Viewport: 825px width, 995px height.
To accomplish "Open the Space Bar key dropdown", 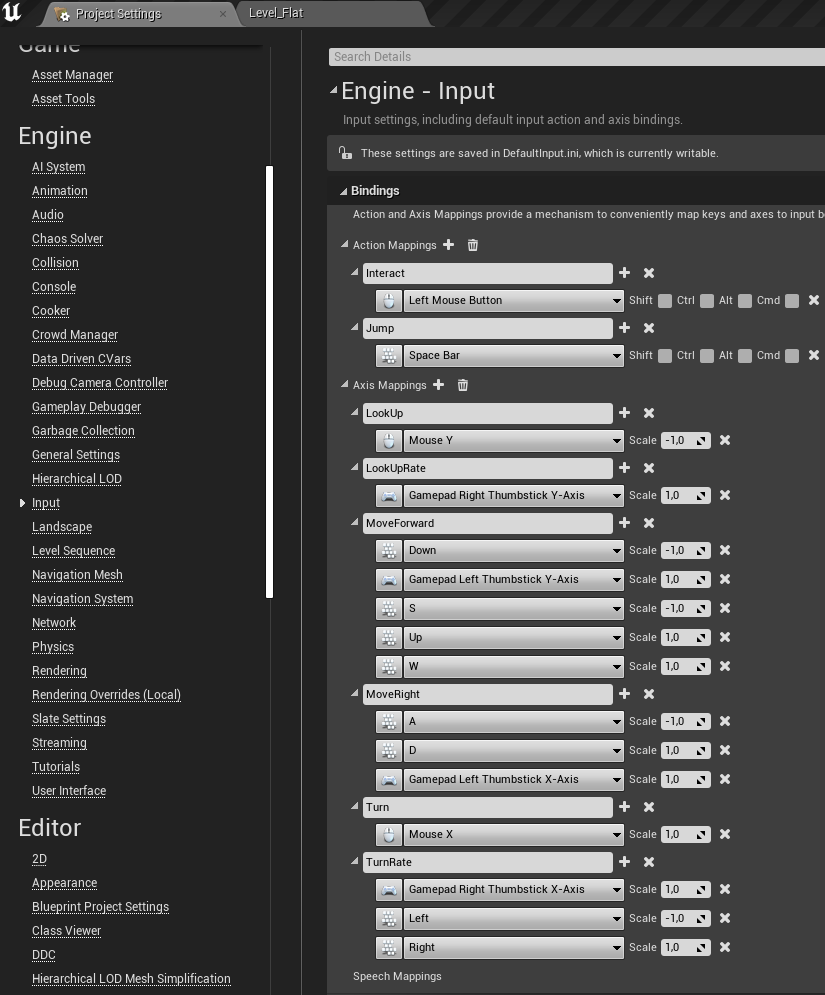I will 514,355.
